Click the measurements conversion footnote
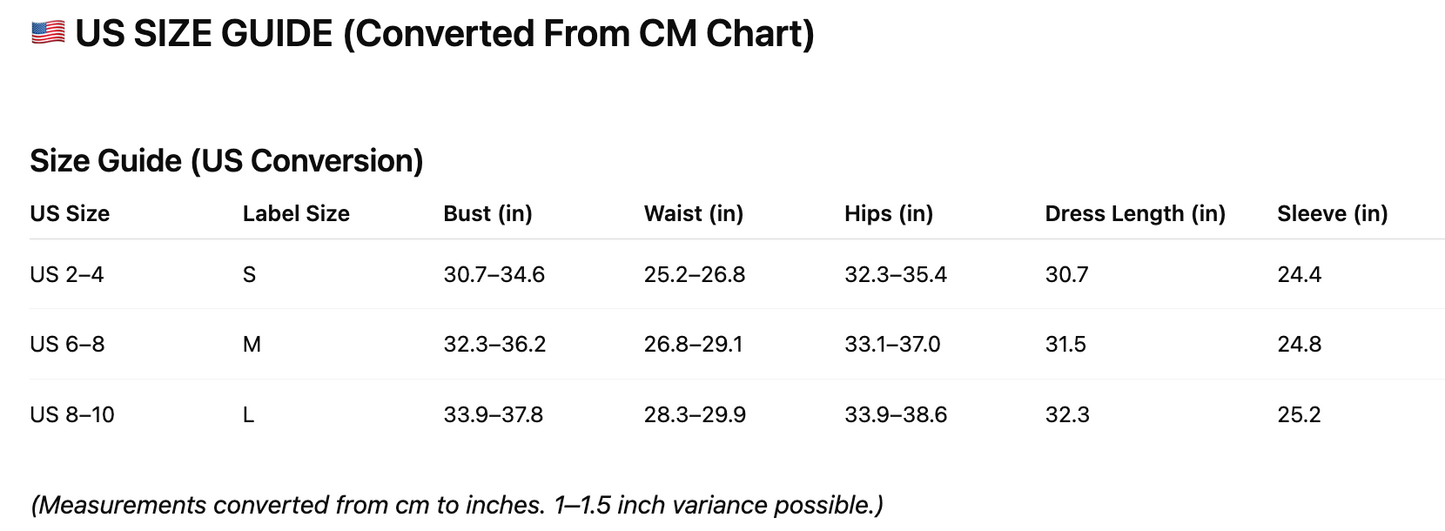 [457, 505]
